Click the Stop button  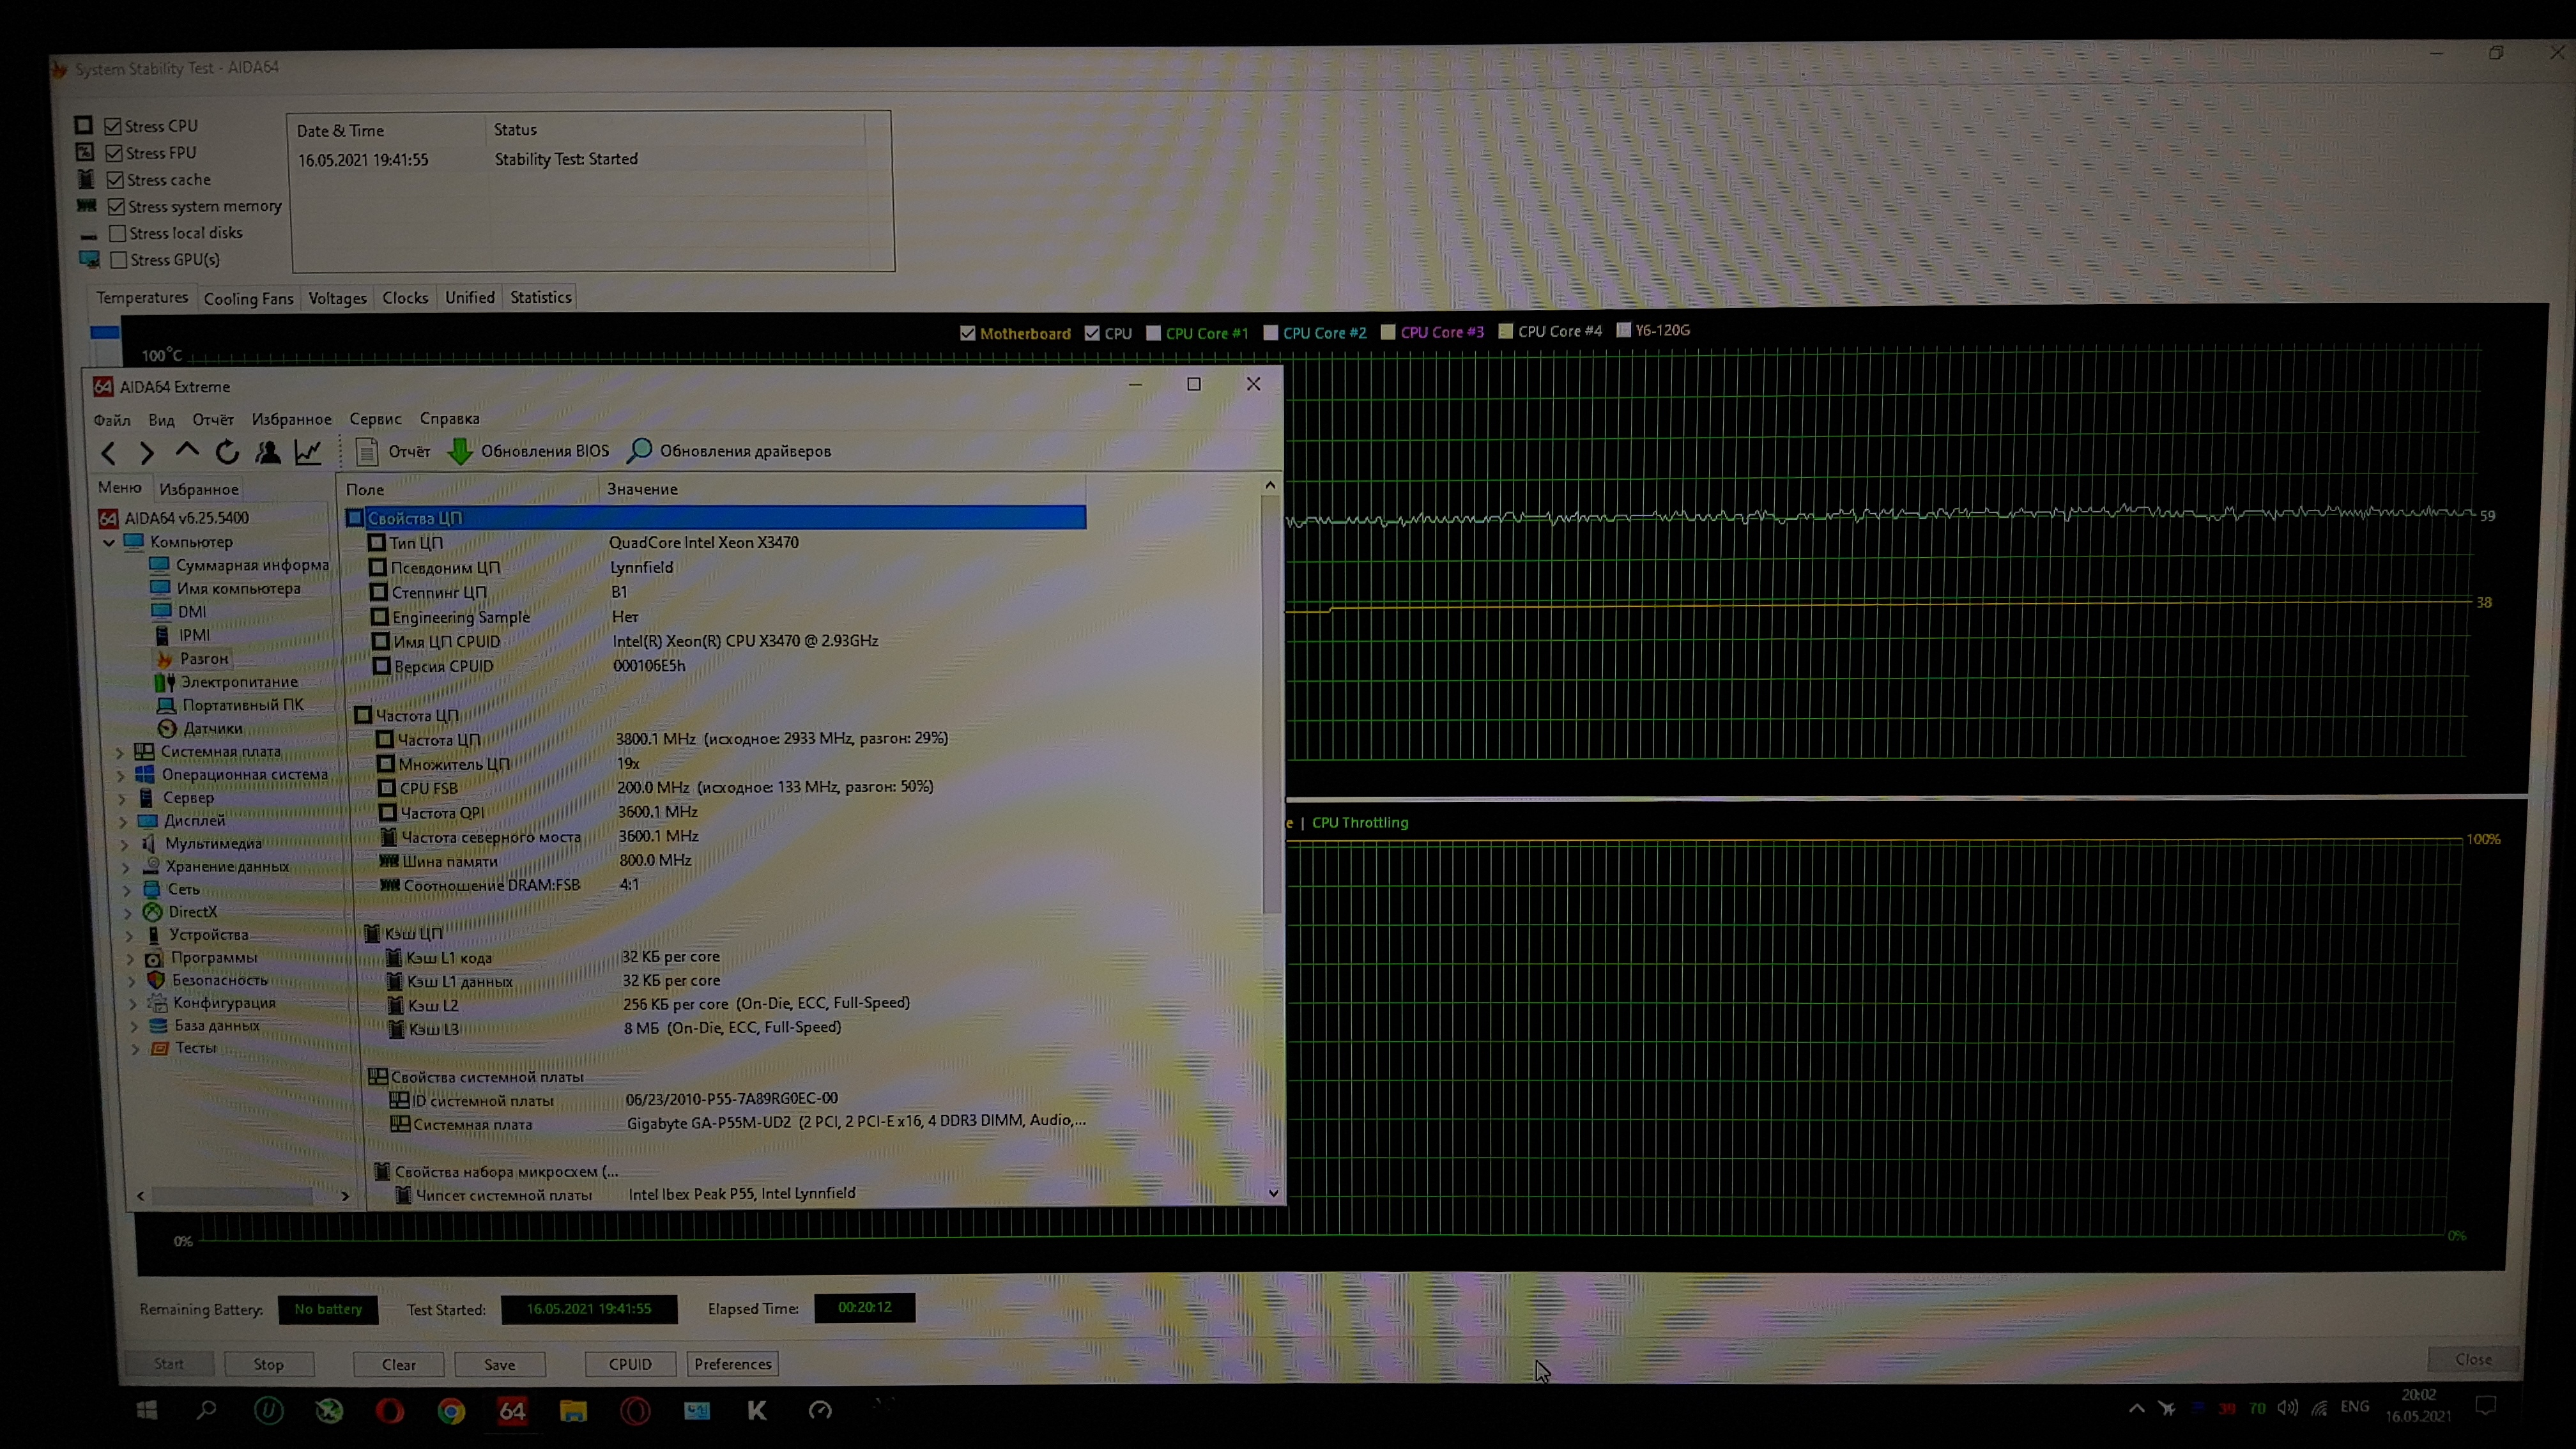tap(268, 1365)
